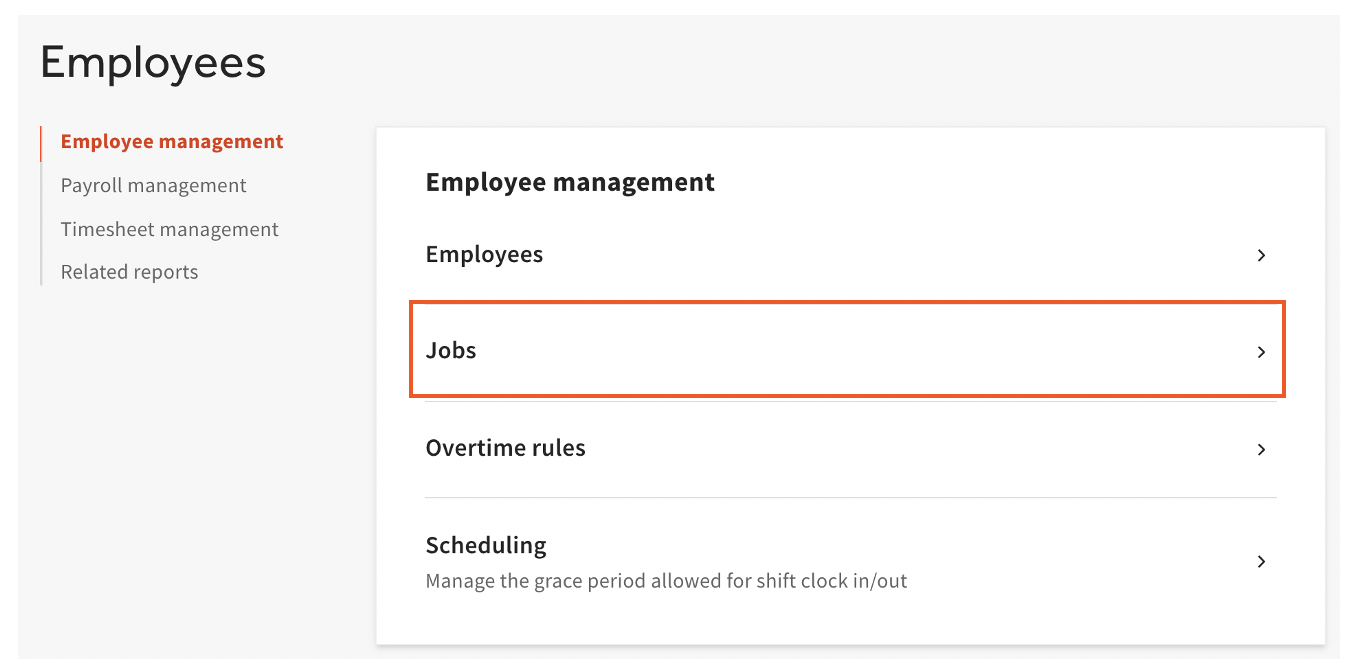Select Employee management in the sidebar
This screenshot has width=1358, height=672.
(171, 141)
